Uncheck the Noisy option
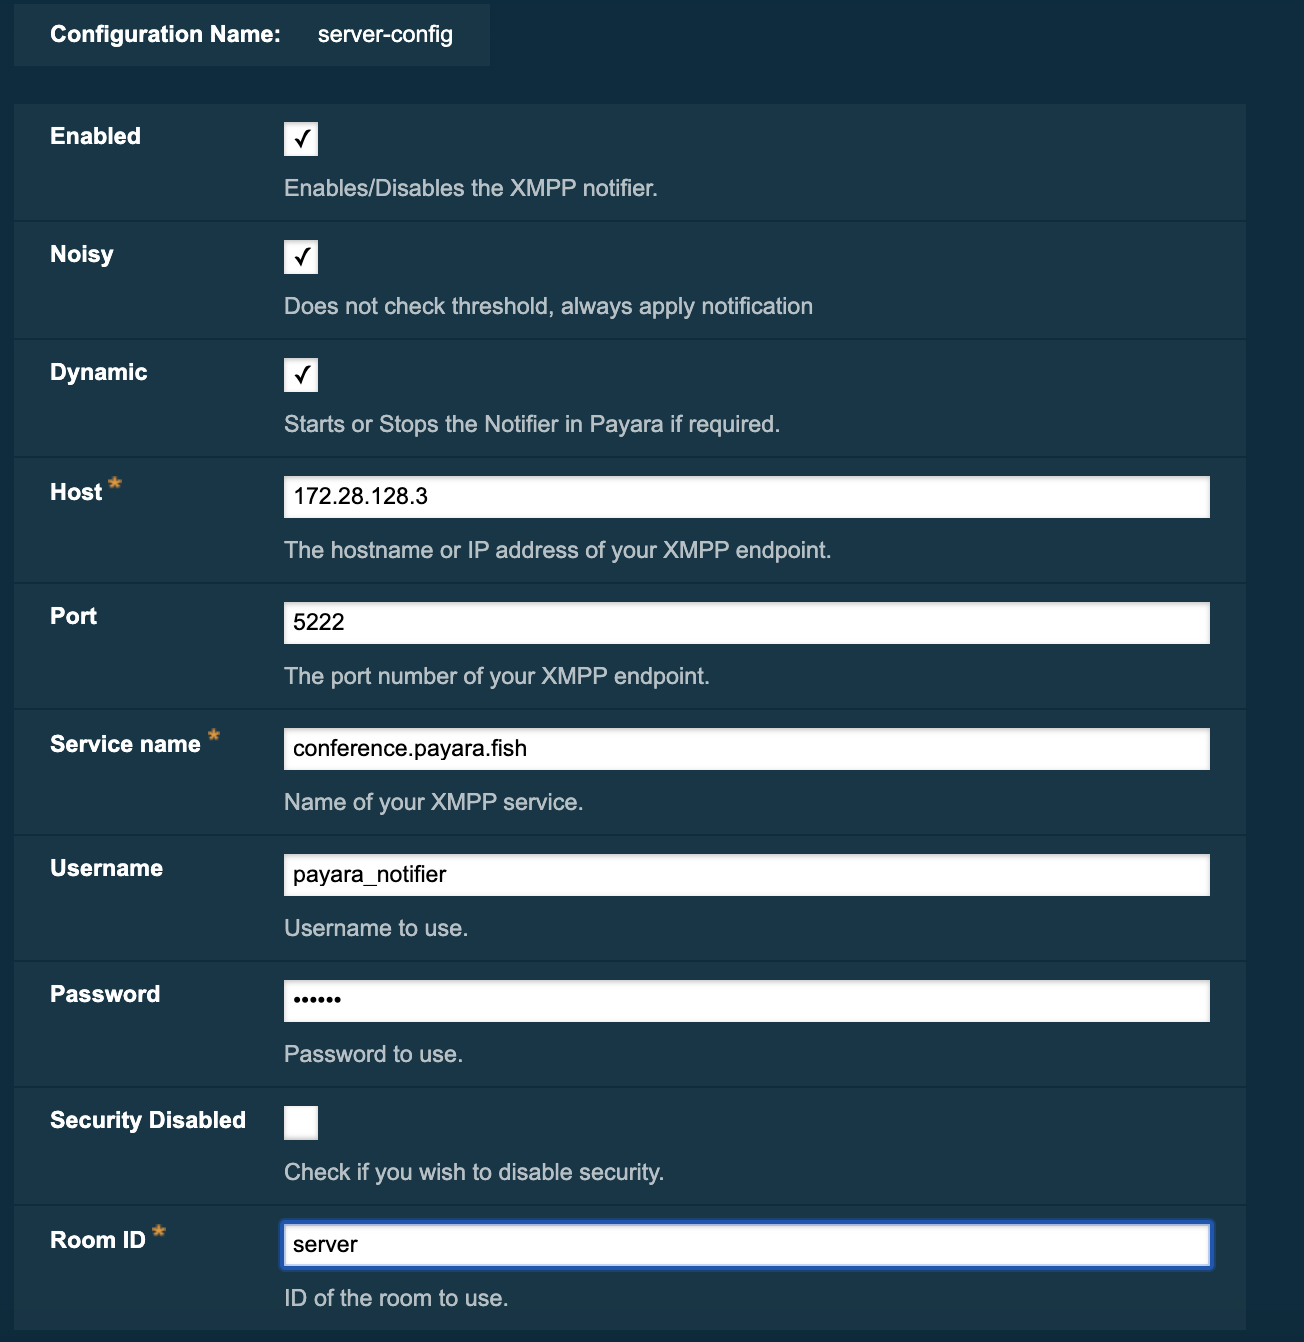This screenshot has width=1304, height=1342. 301,257
